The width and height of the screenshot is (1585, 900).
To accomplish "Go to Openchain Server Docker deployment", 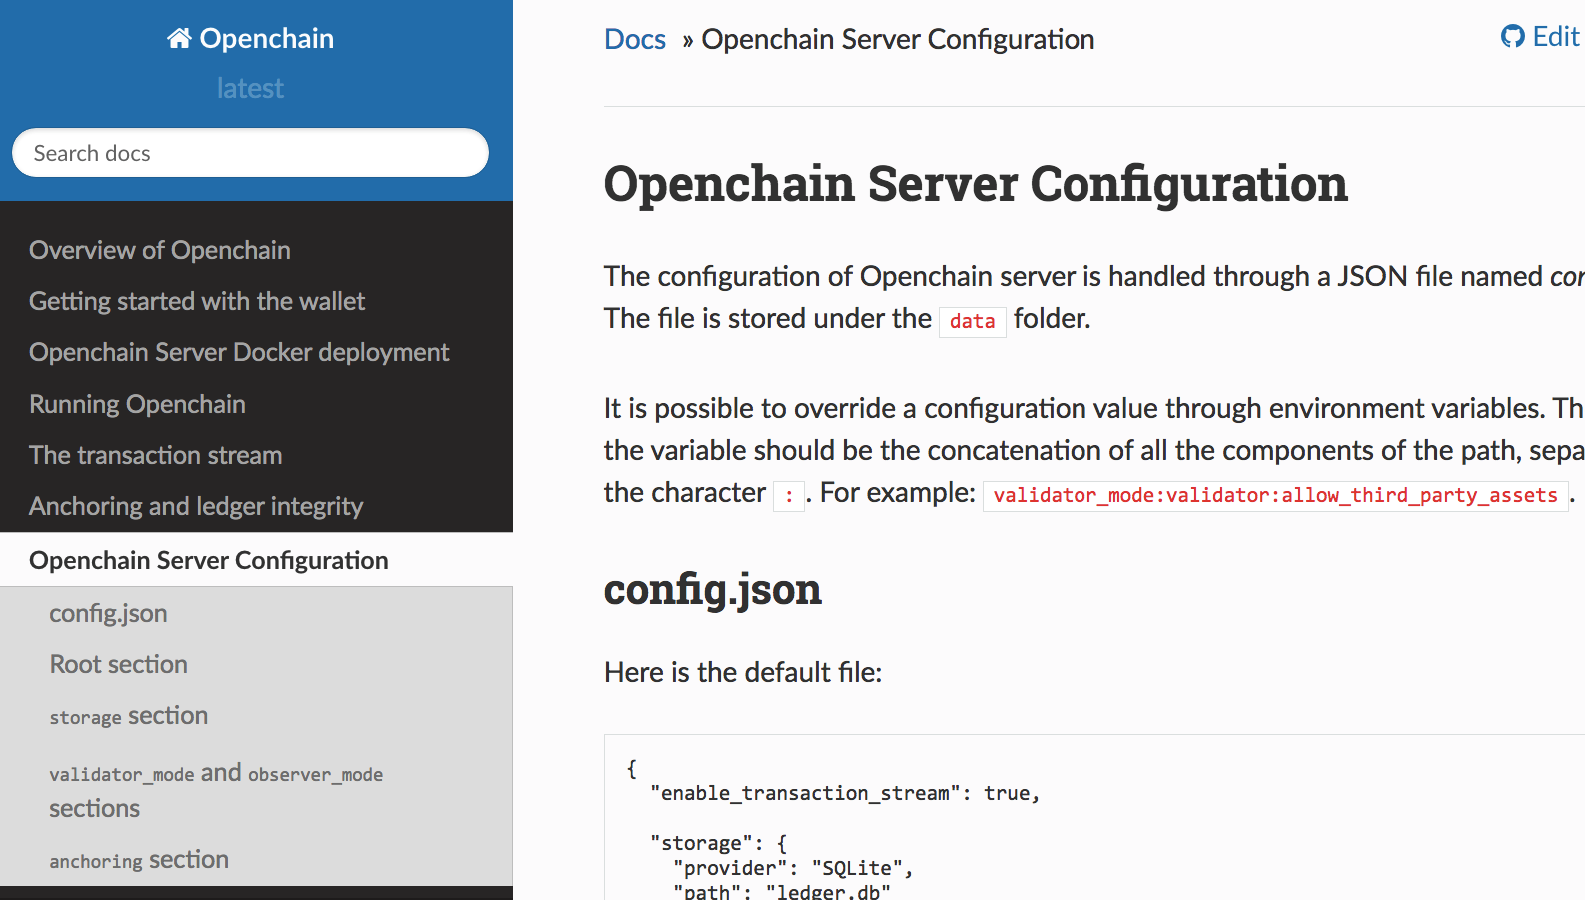I will click(239, 352).
